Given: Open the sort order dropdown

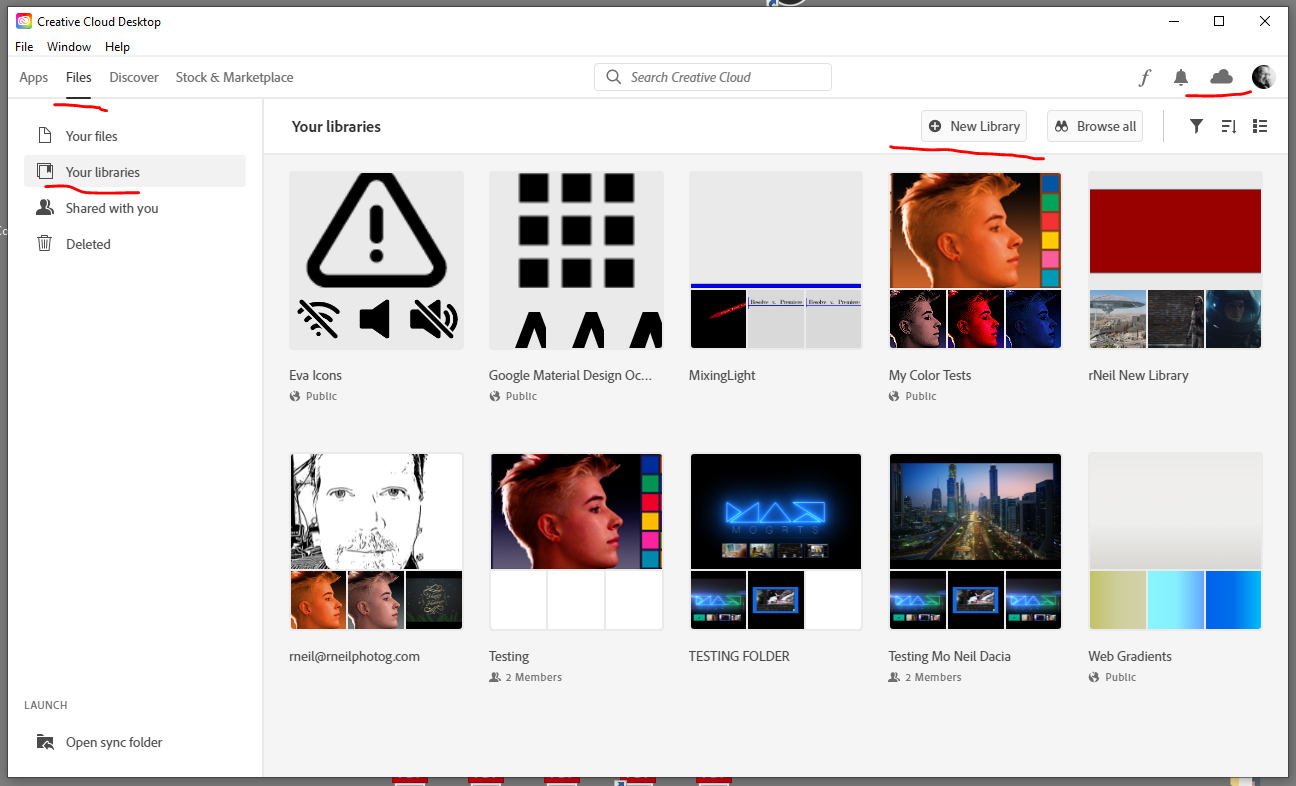Looking at the screenshot, I should (1228, 126).
